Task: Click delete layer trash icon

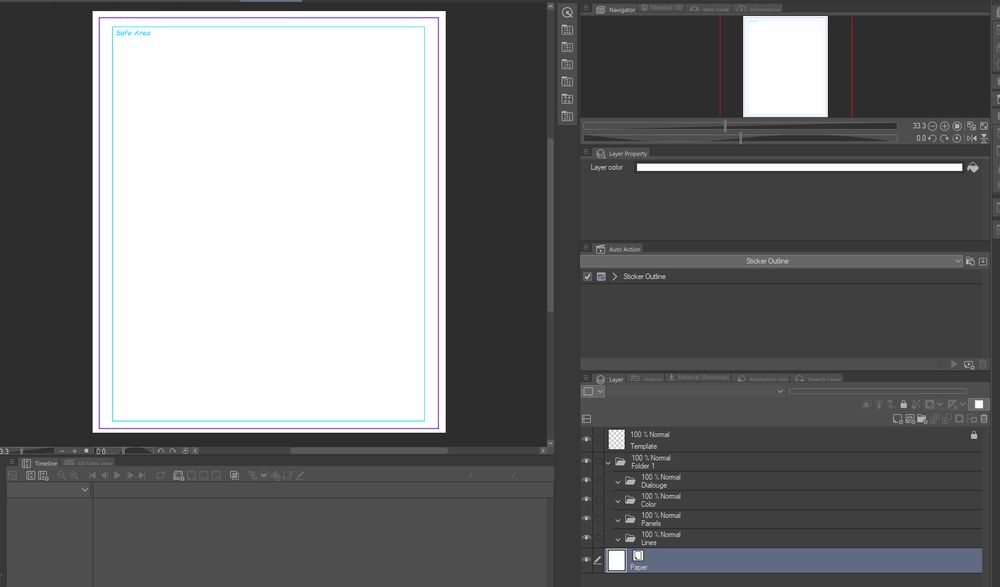Action: click(984, 419)
